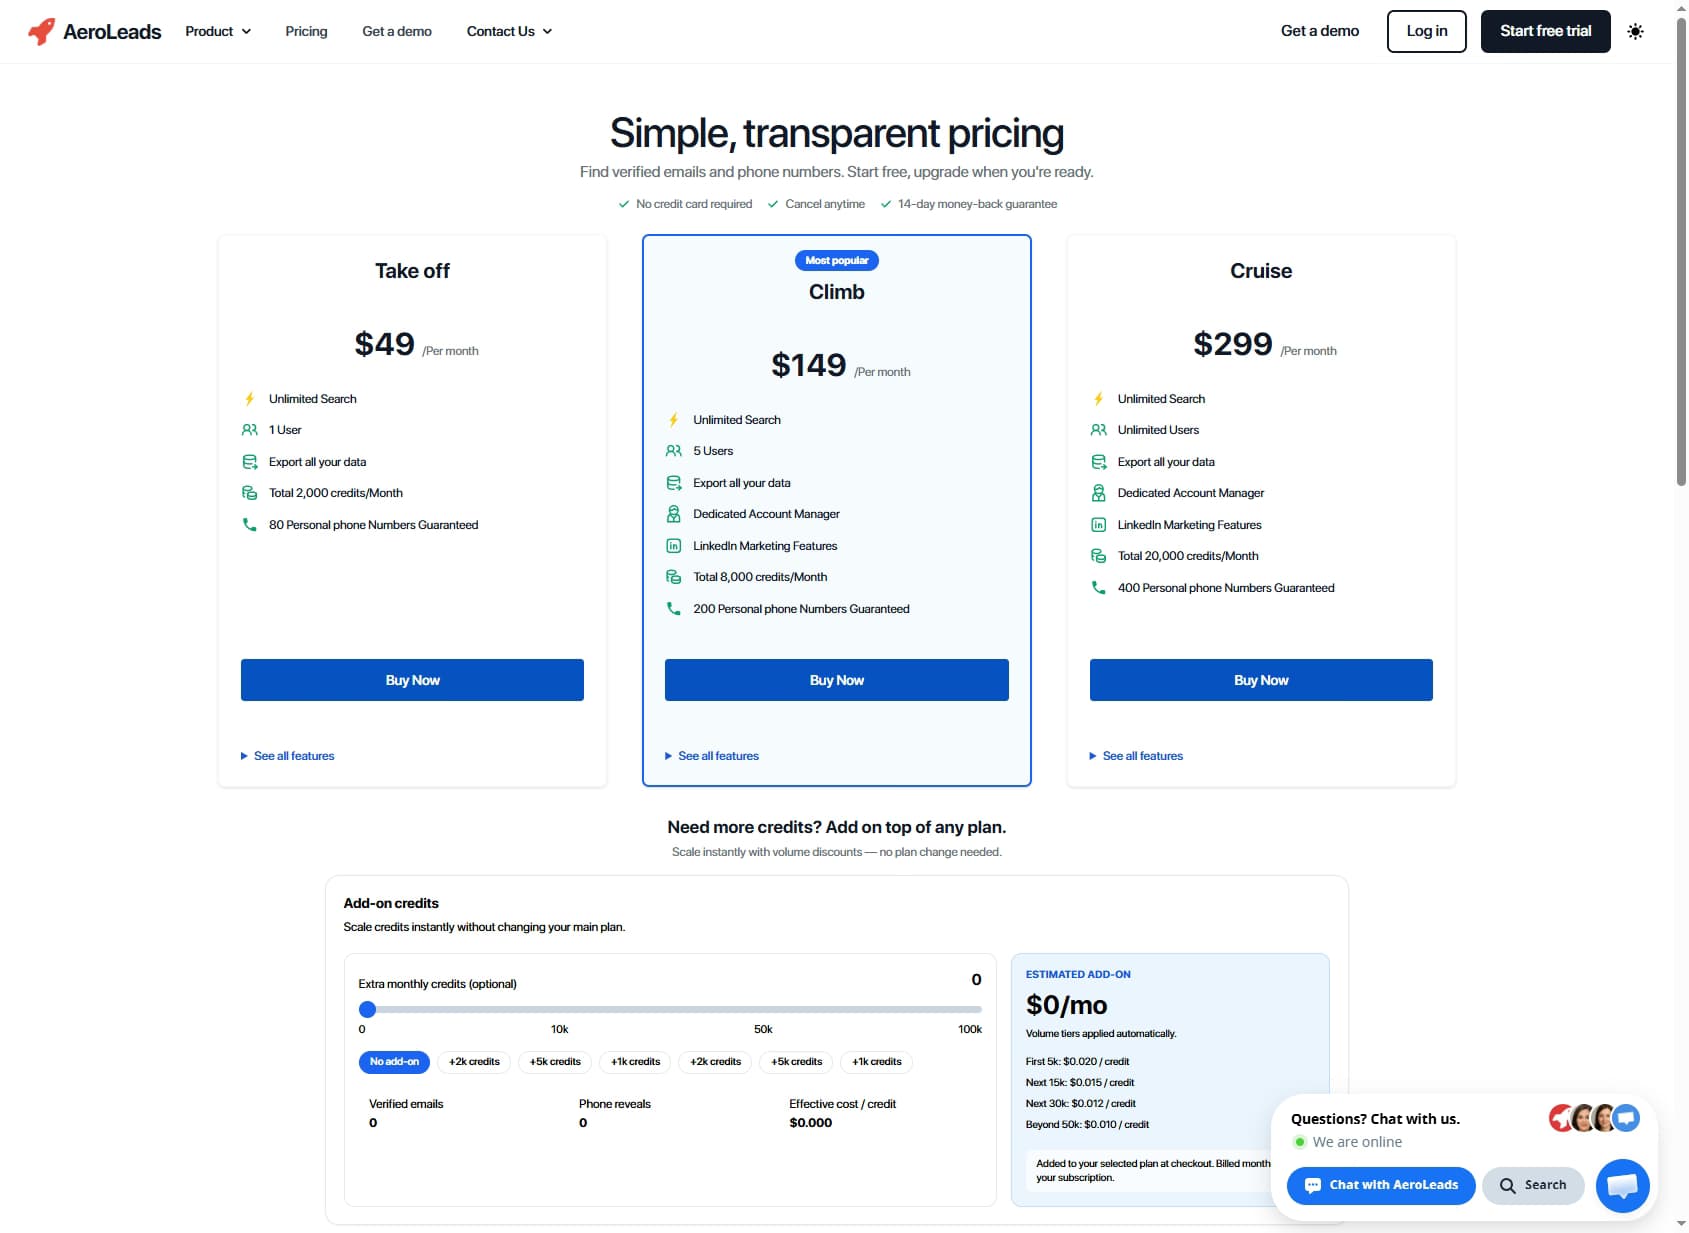
Task: Click the Effective cost / credit value $0.000
Action: [x=810, y=1123]
